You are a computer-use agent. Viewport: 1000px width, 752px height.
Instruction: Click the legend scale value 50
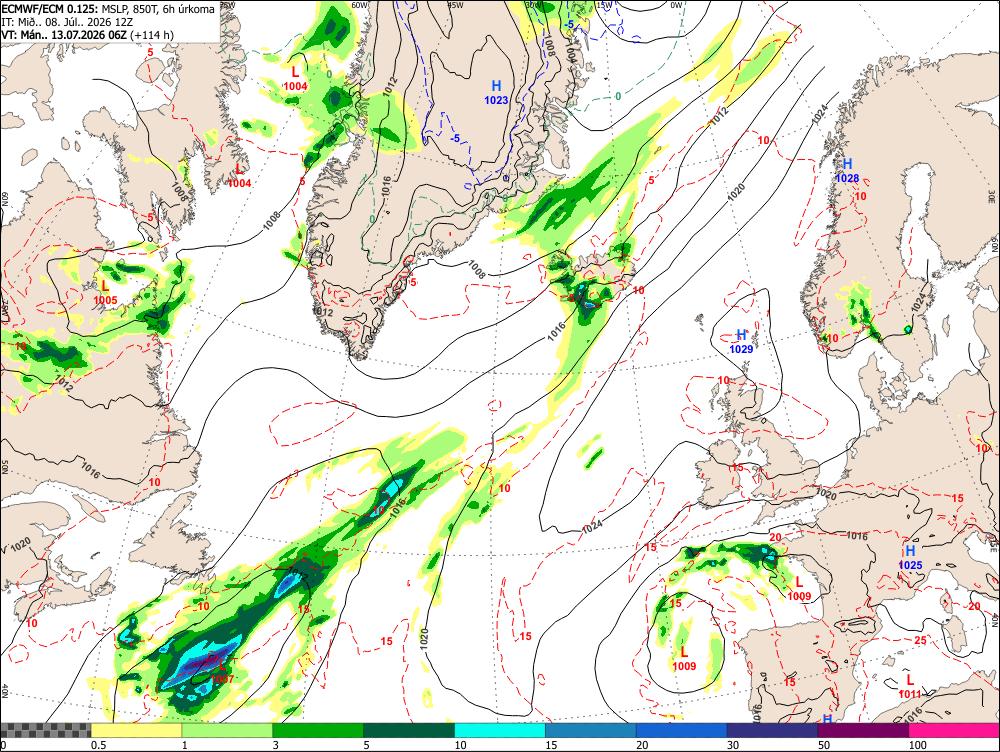click(x=824, y=745)
